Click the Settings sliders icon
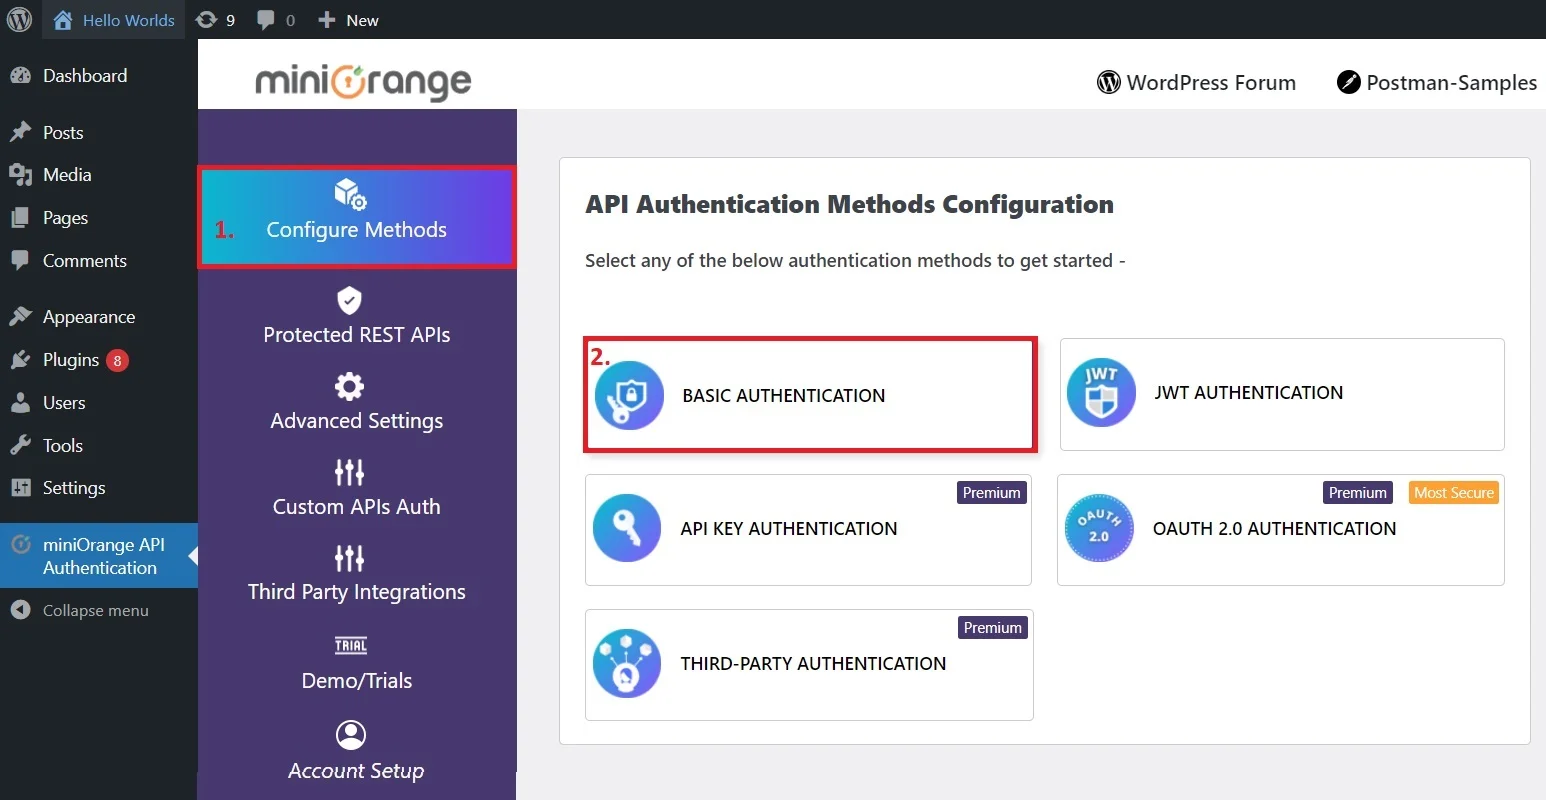1546x800 pixels. (x=20, y=488)
